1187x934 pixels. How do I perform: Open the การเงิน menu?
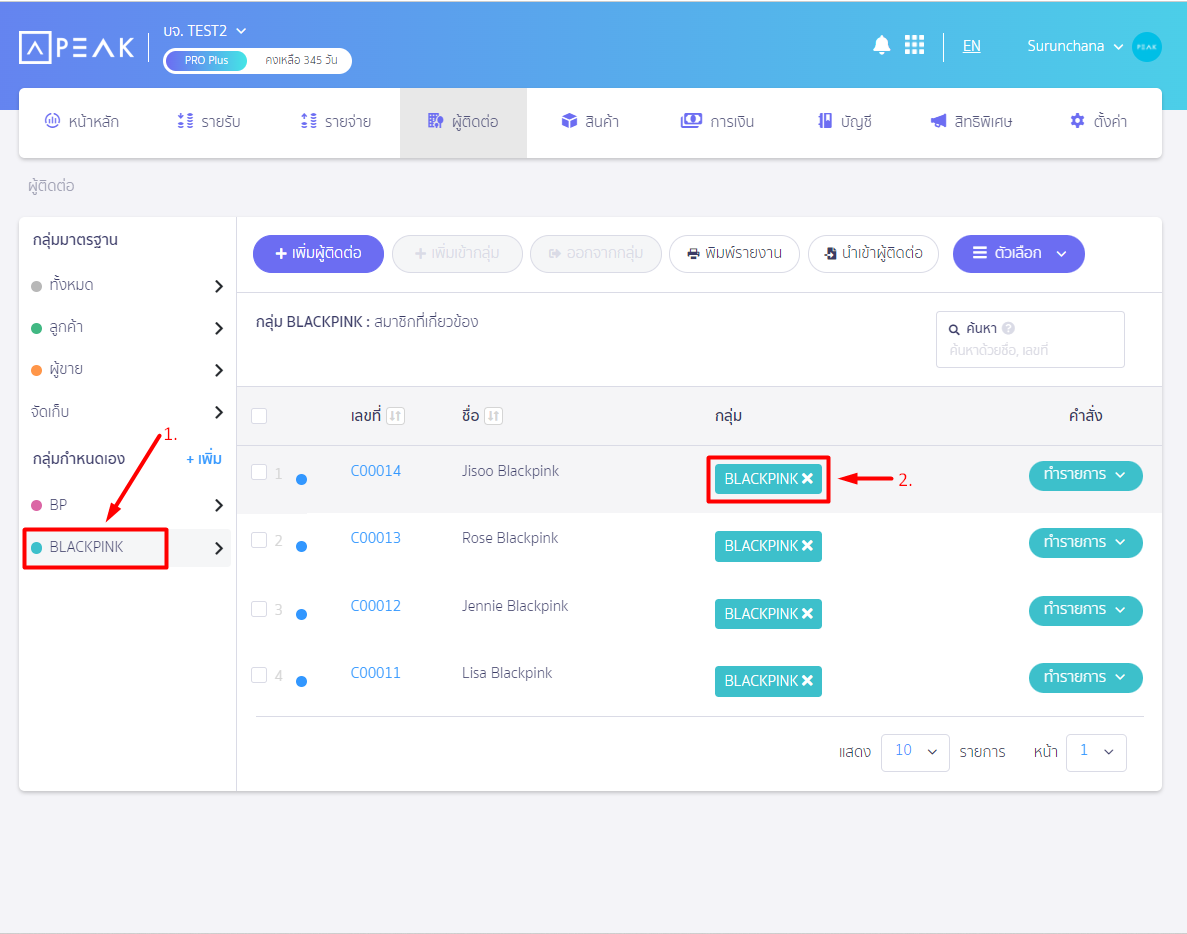pyautogui.click(x=718, y=122)
